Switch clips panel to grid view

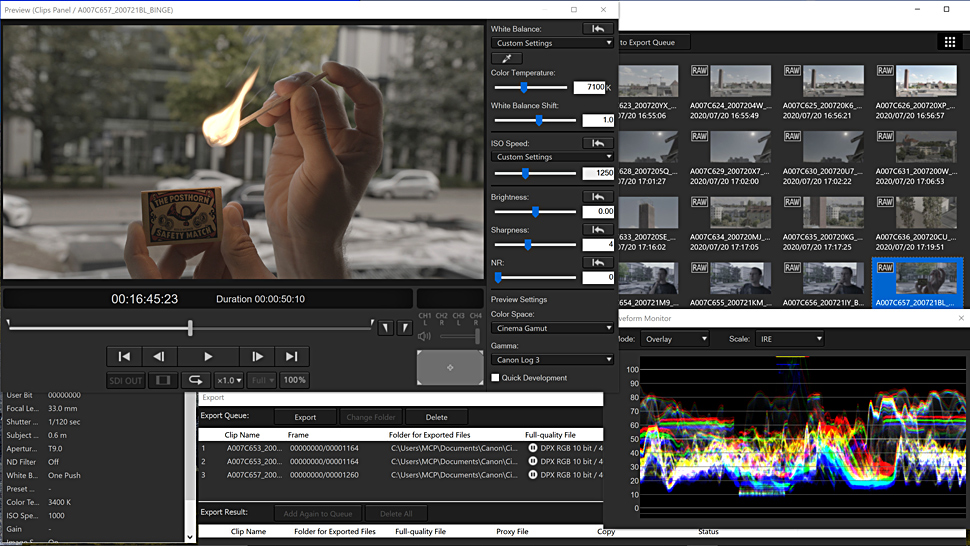[950, 42]
